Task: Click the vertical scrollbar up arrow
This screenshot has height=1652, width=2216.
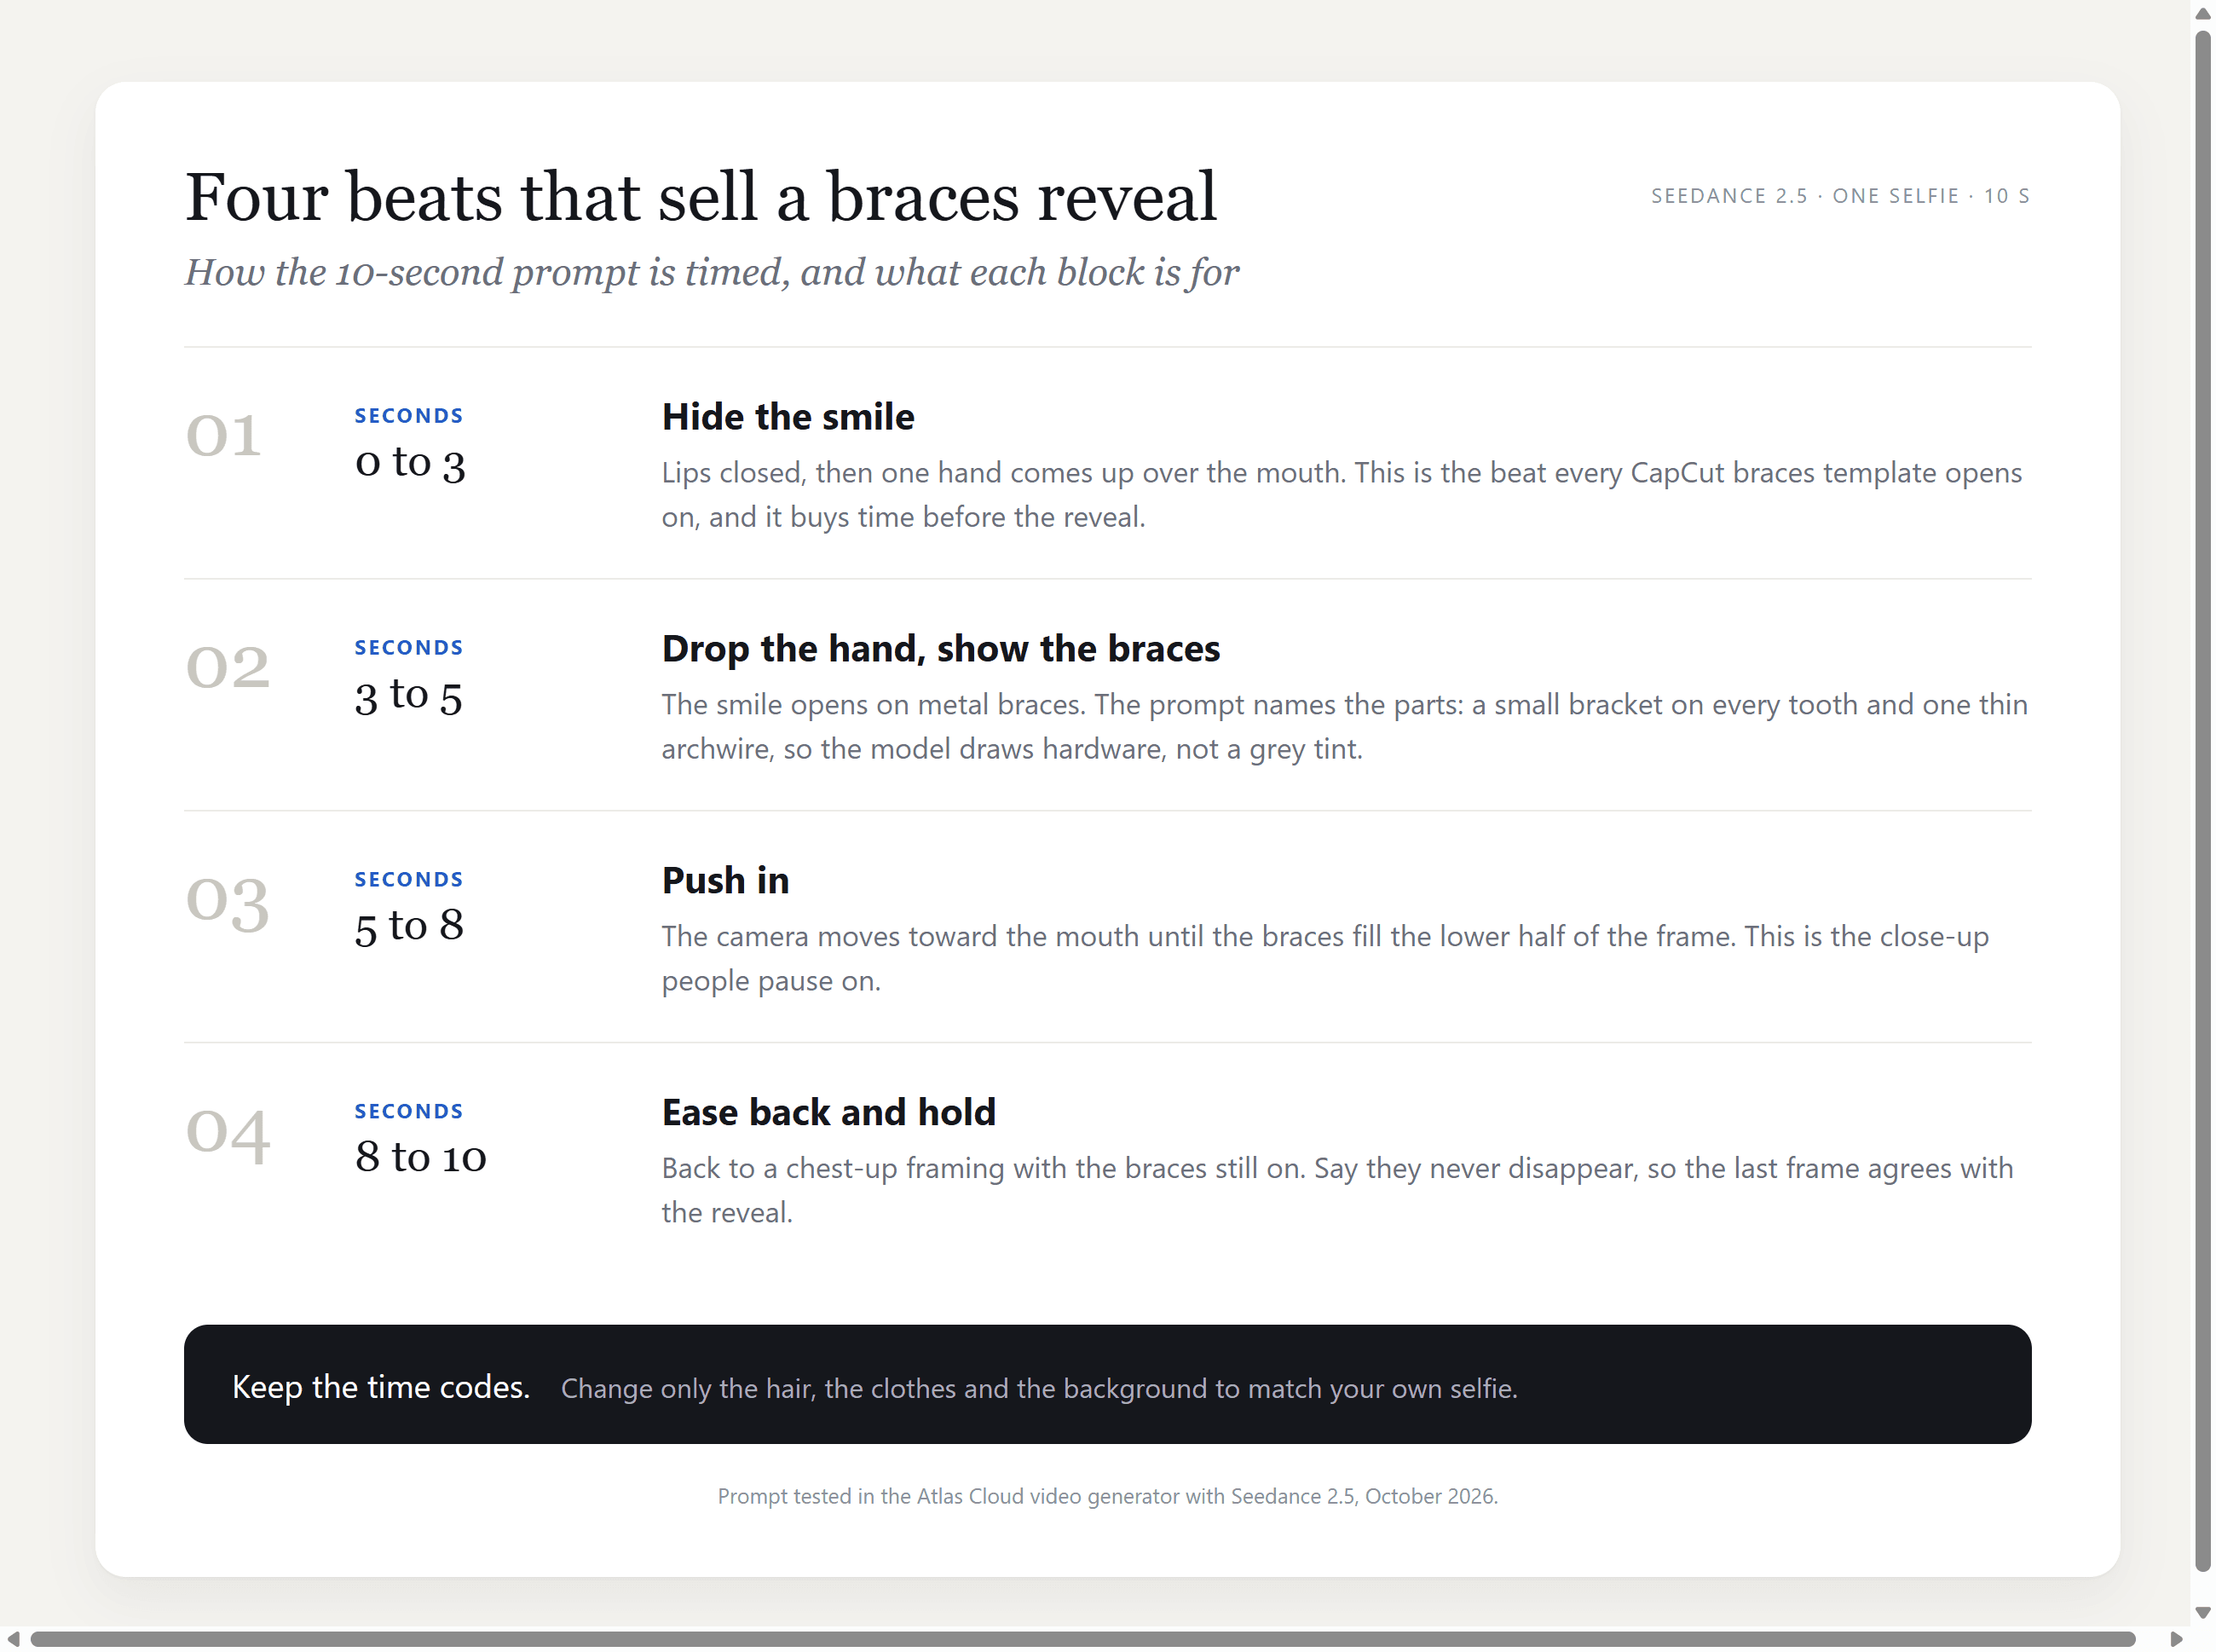Action: pos(2203,13)
